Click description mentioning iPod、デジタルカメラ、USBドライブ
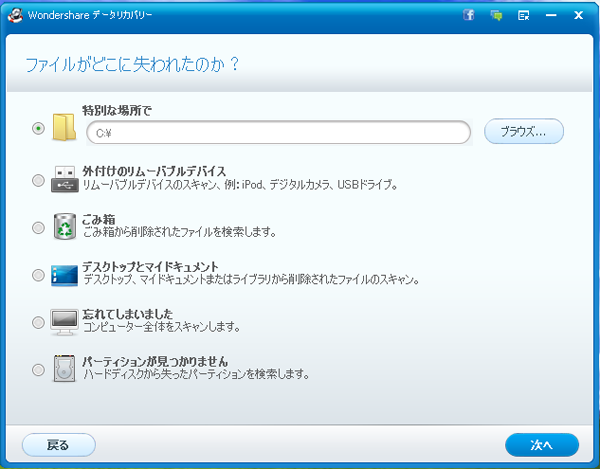This screenshot has height=469, width=600. coord(240,185)
